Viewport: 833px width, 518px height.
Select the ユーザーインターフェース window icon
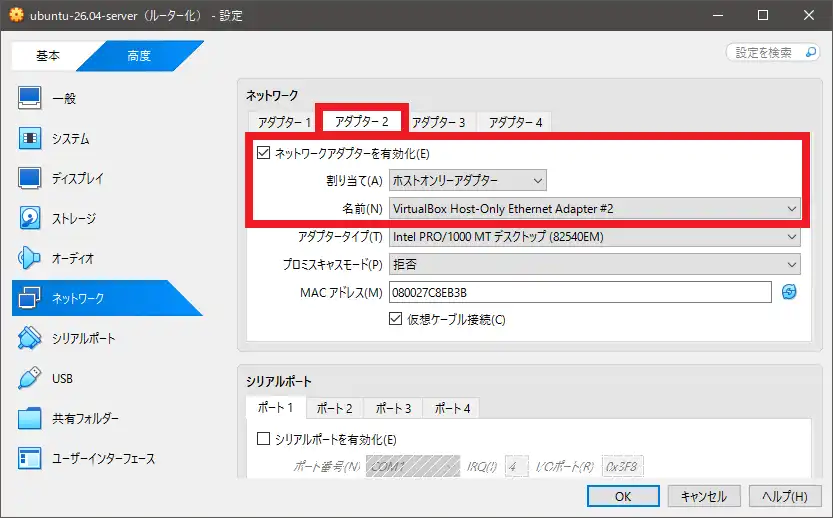[x=29, y=458]
